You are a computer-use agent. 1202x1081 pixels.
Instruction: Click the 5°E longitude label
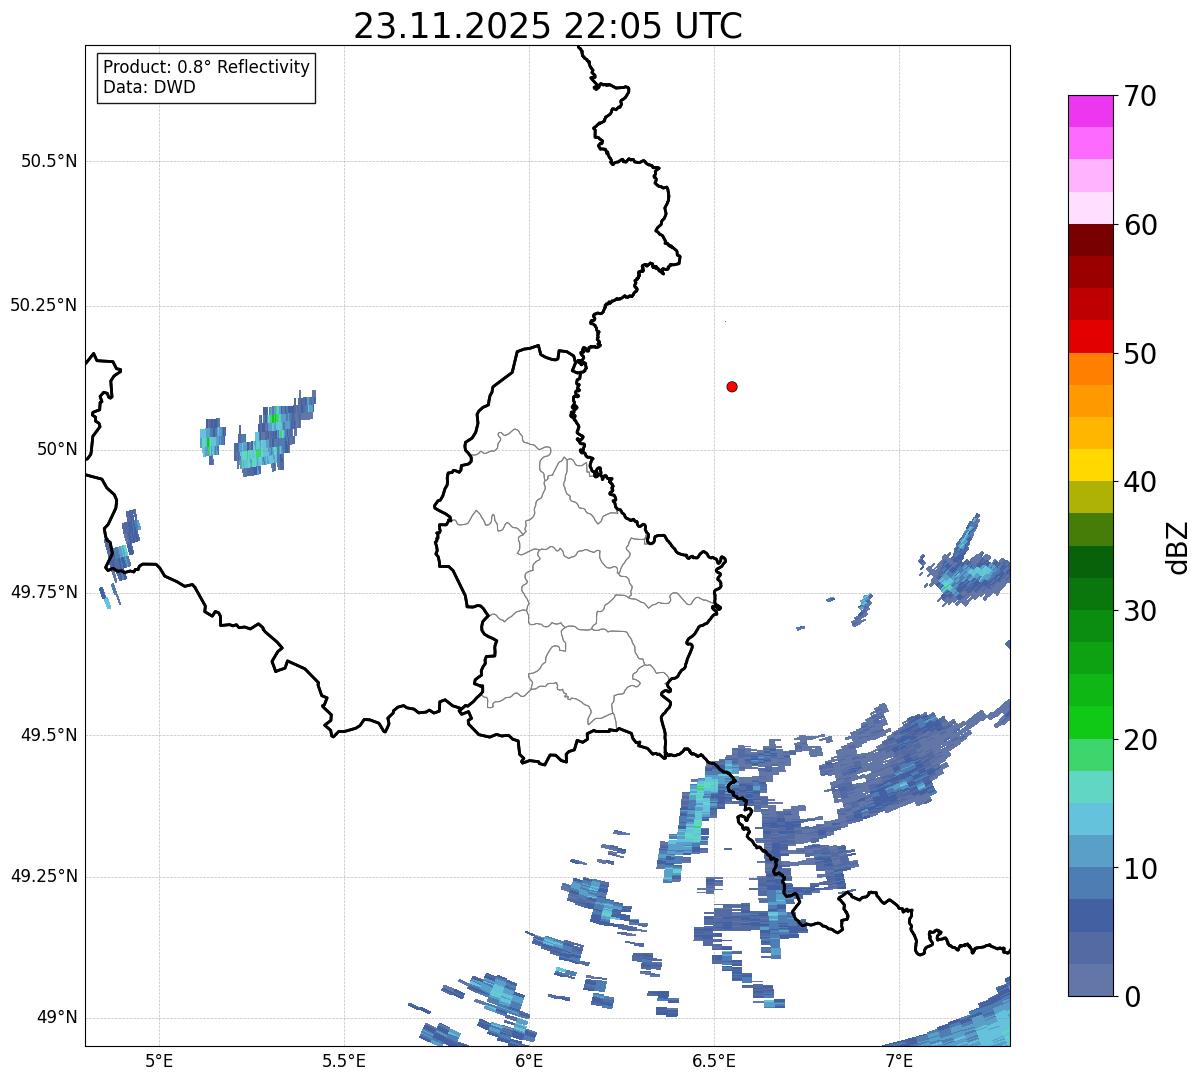click(x=159, y=1060)
